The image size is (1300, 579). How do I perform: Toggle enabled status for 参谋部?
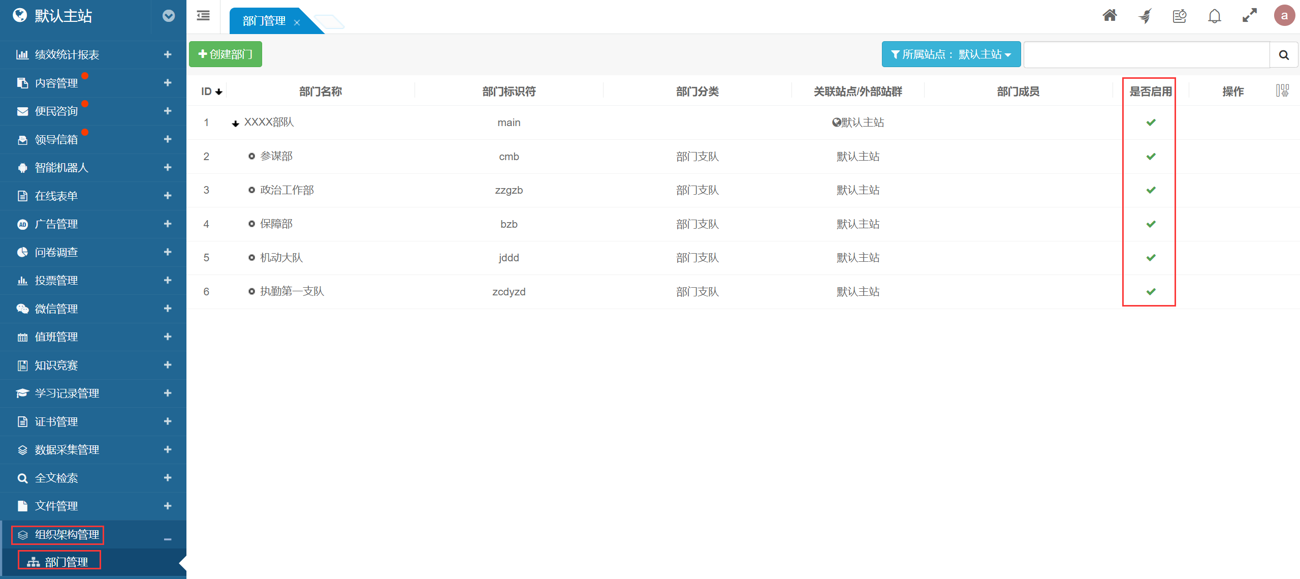coord(1150,156)
